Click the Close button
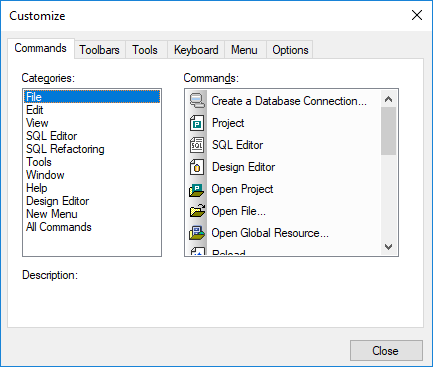 click(x=386, y=351)
